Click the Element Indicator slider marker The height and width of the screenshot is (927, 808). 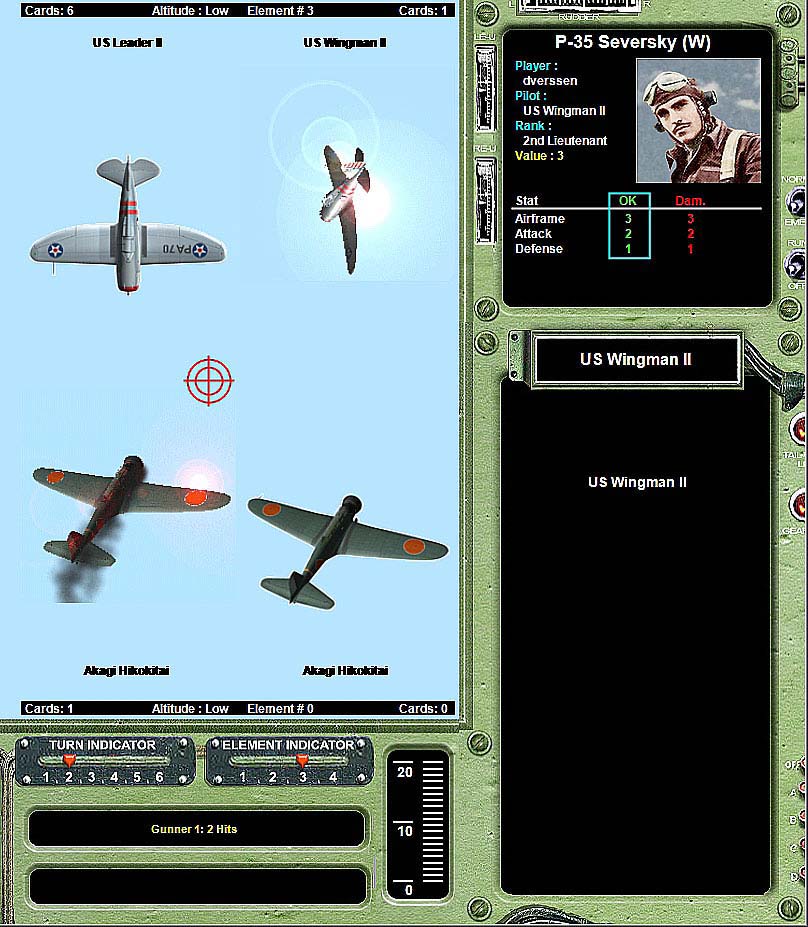(302, 761)
